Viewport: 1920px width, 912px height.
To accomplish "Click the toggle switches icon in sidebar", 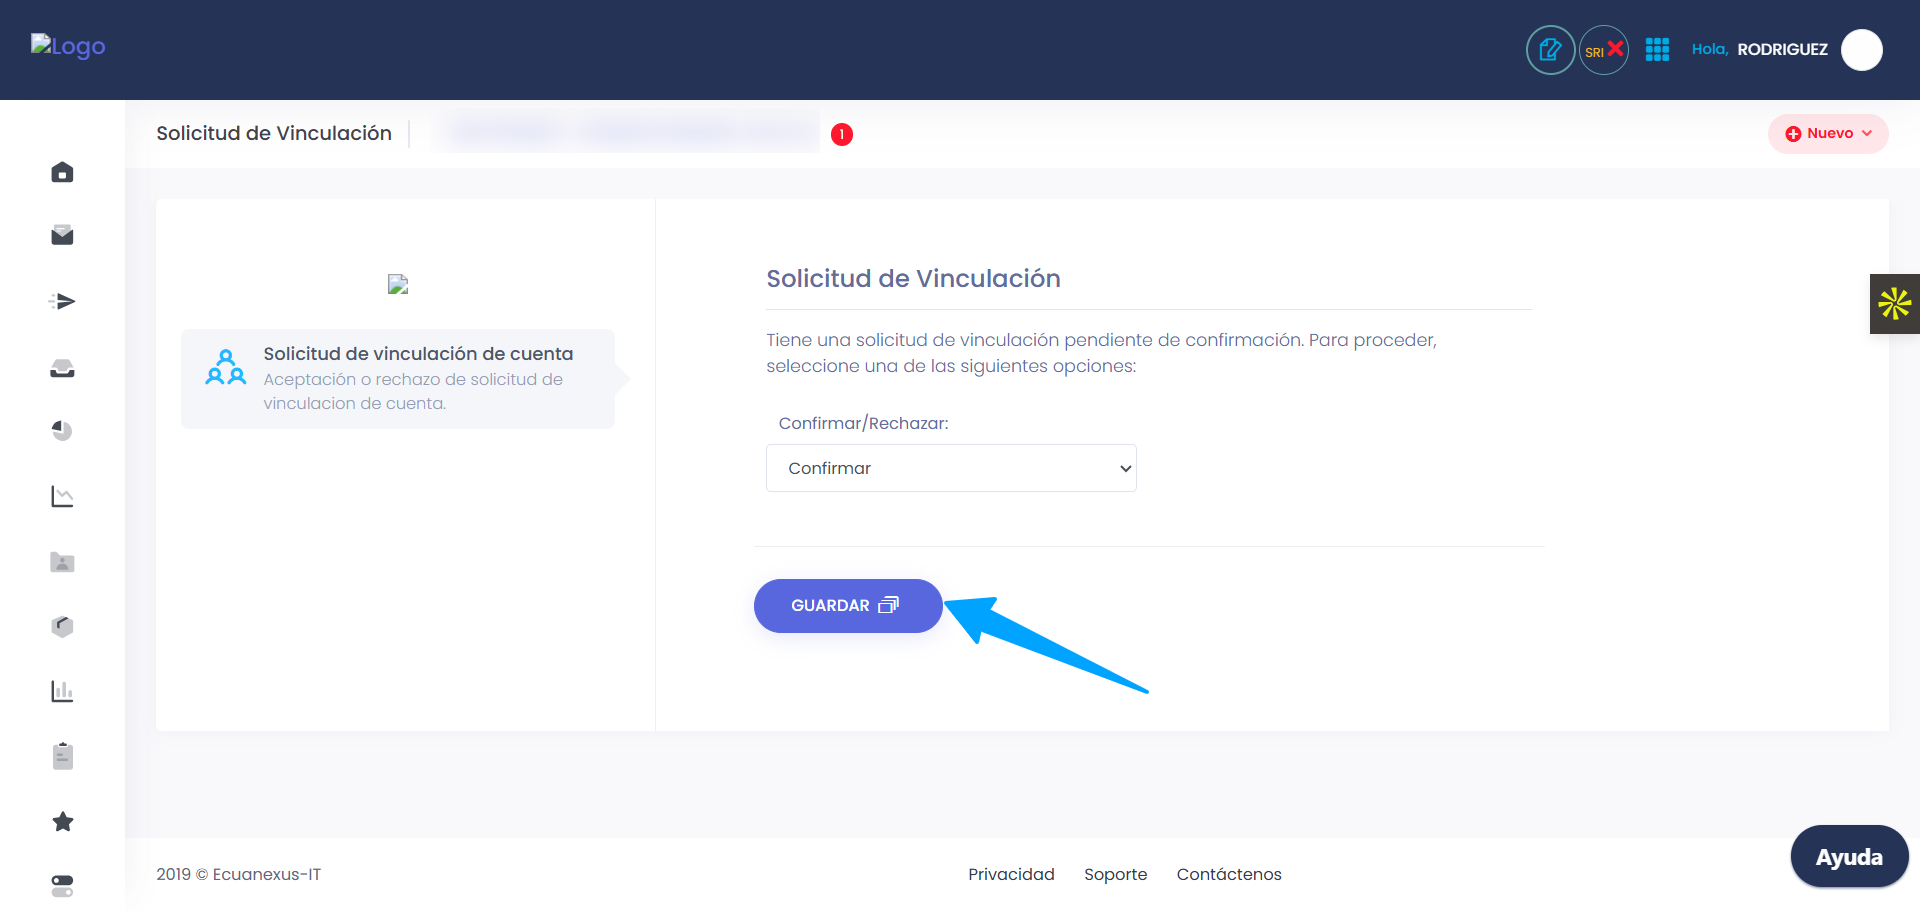I will 62,886.
